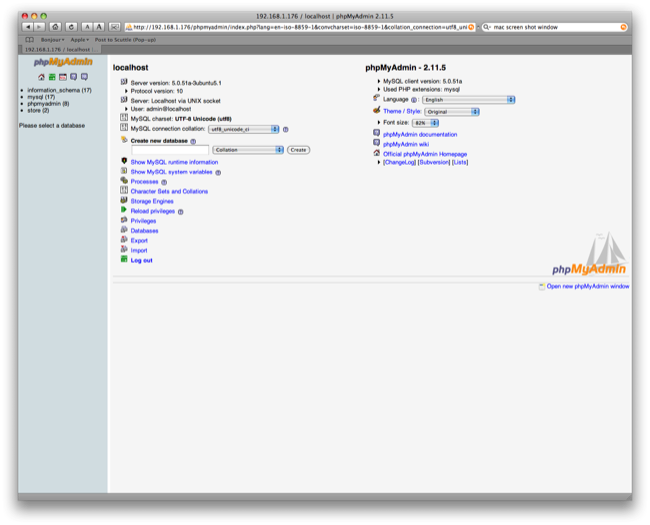
Task: Click the help icon next to Create new database
Action: point(193,141)
